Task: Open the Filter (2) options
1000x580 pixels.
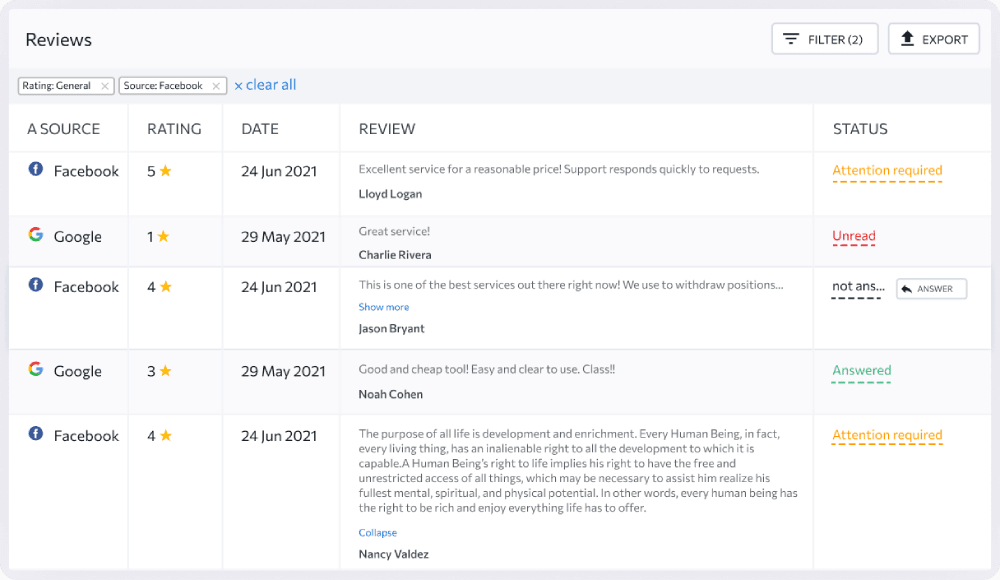Action: (x=825, y=39)
